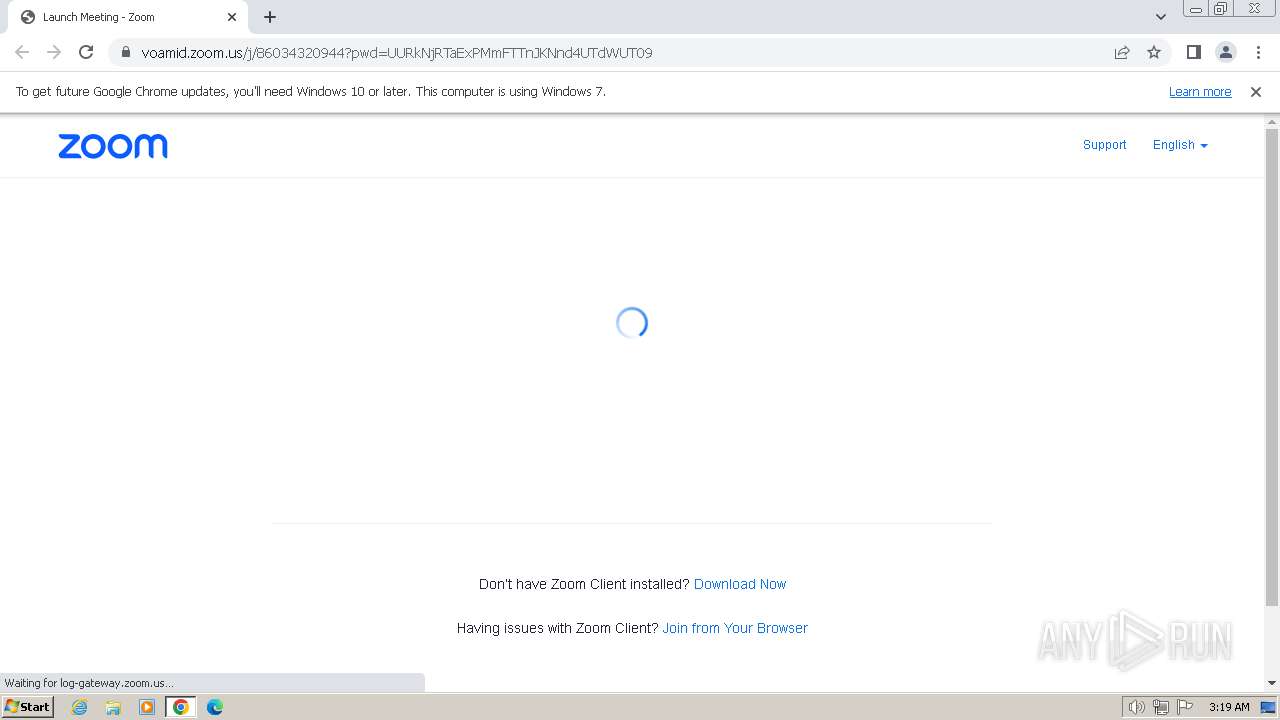
Task: Share this page icon in address bar
Action: click(x=1122, y=52)
